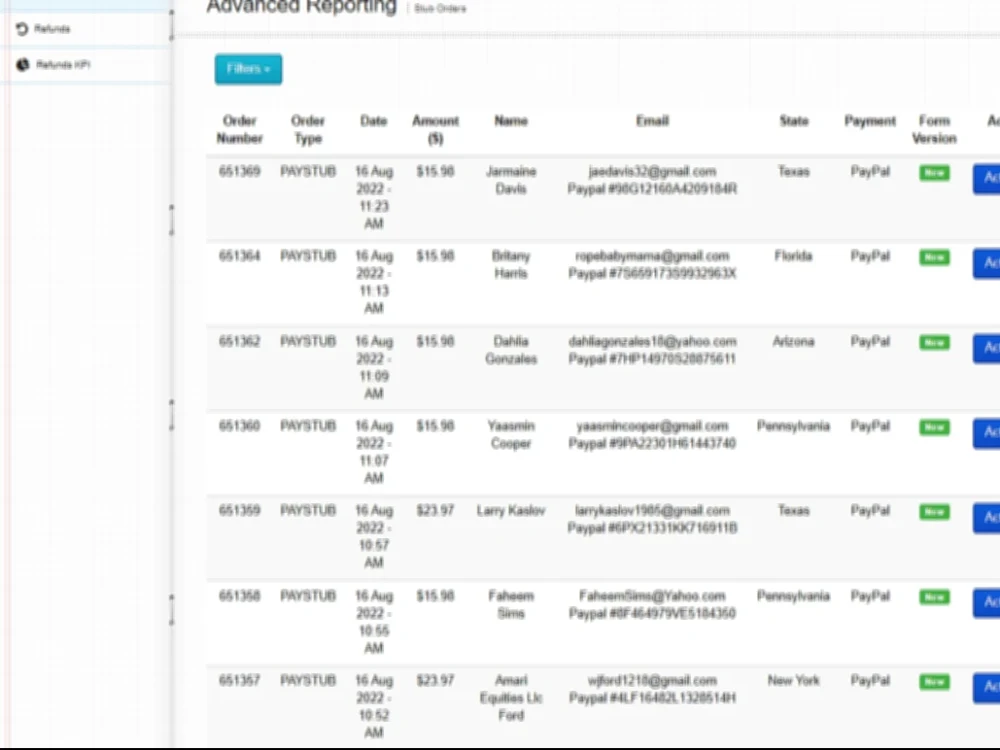
Task: Click the New form version badge on order 651364
Action: (x=932, y=258)
